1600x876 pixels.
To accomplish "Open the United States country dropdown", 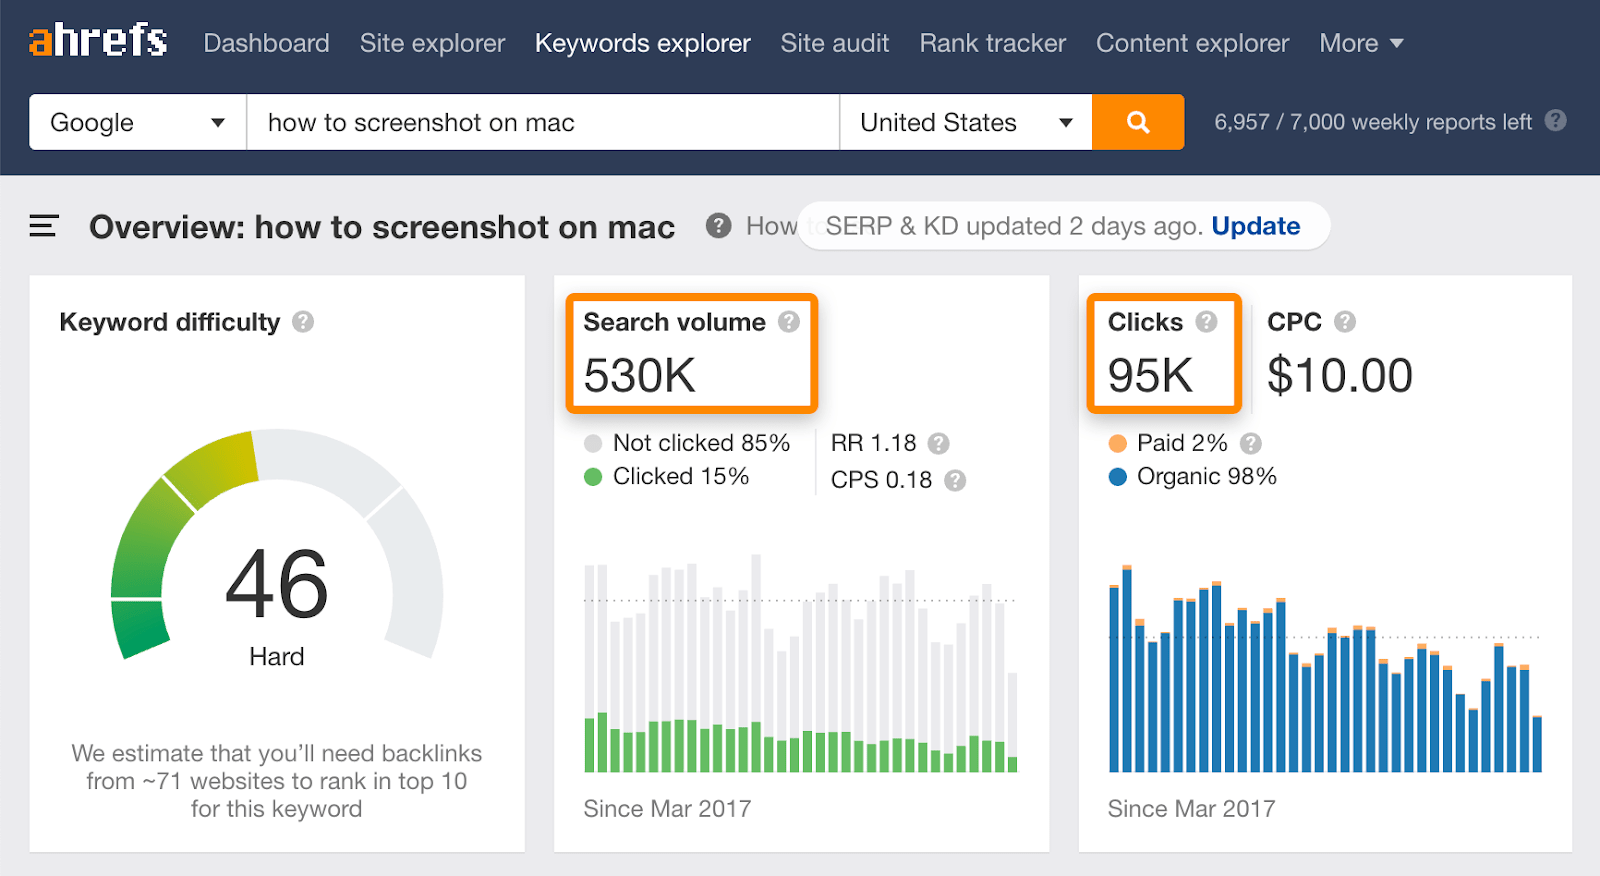I will [966, 122].
